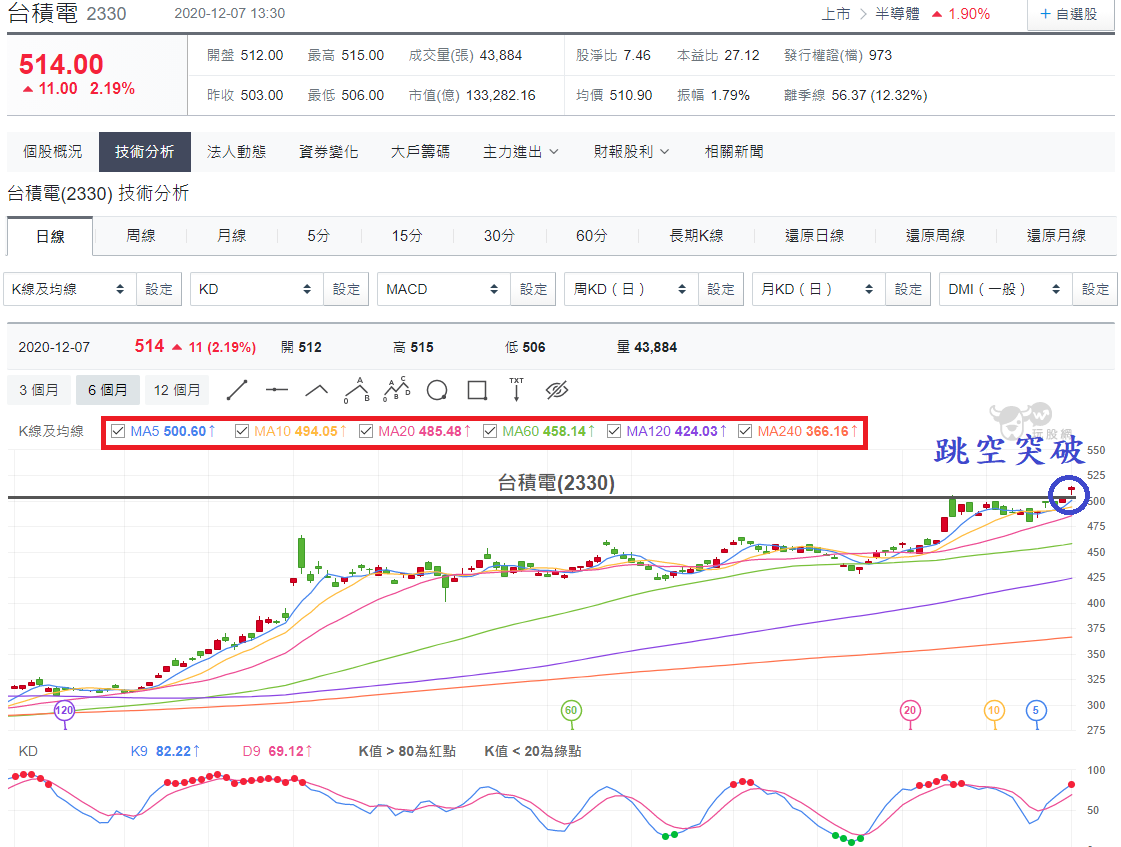Screen dimensions: 1121x847
Task: Switch to the 還原日線 chart tab
Action: 815,235
